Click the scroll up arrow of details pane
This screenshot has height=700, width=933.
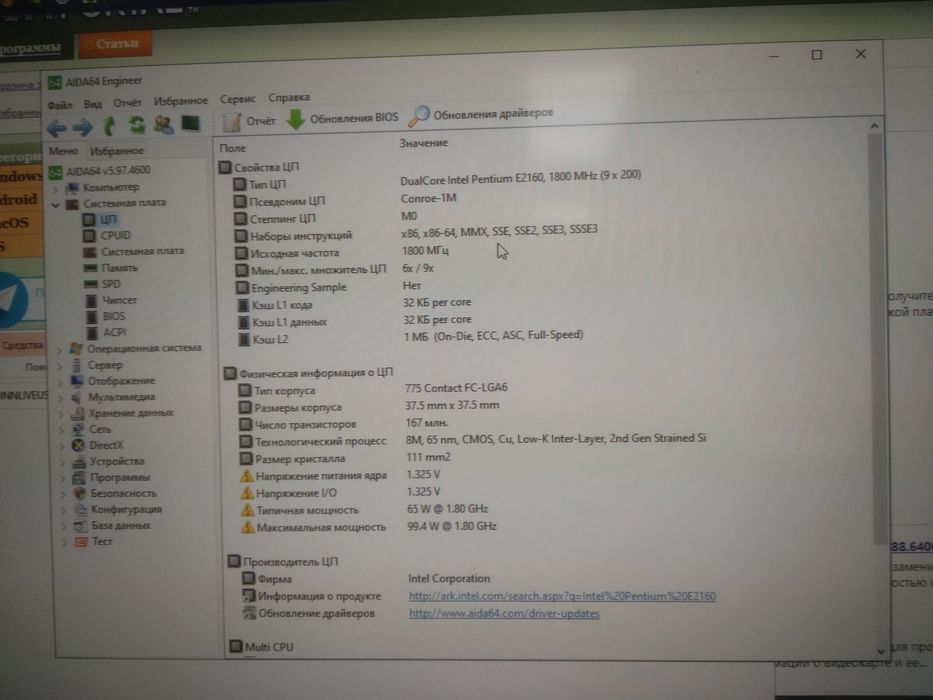coord(874,126)
